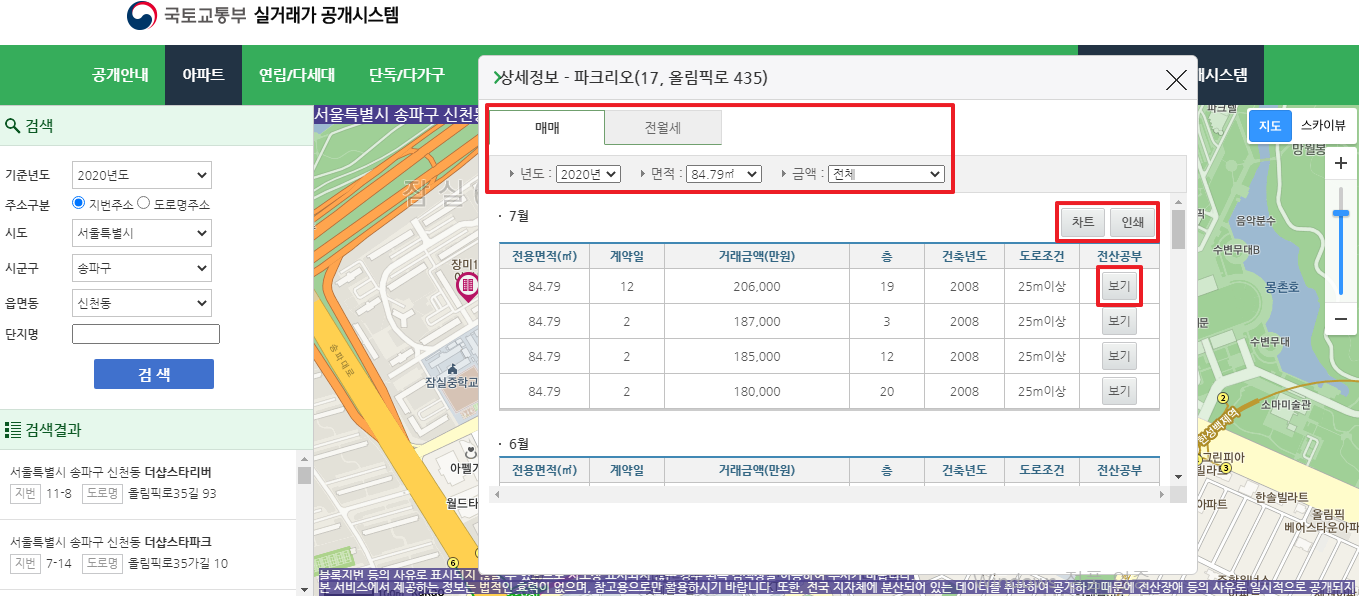
Task: Click the map zoom level slider handle
Action: coord(1341,213)
